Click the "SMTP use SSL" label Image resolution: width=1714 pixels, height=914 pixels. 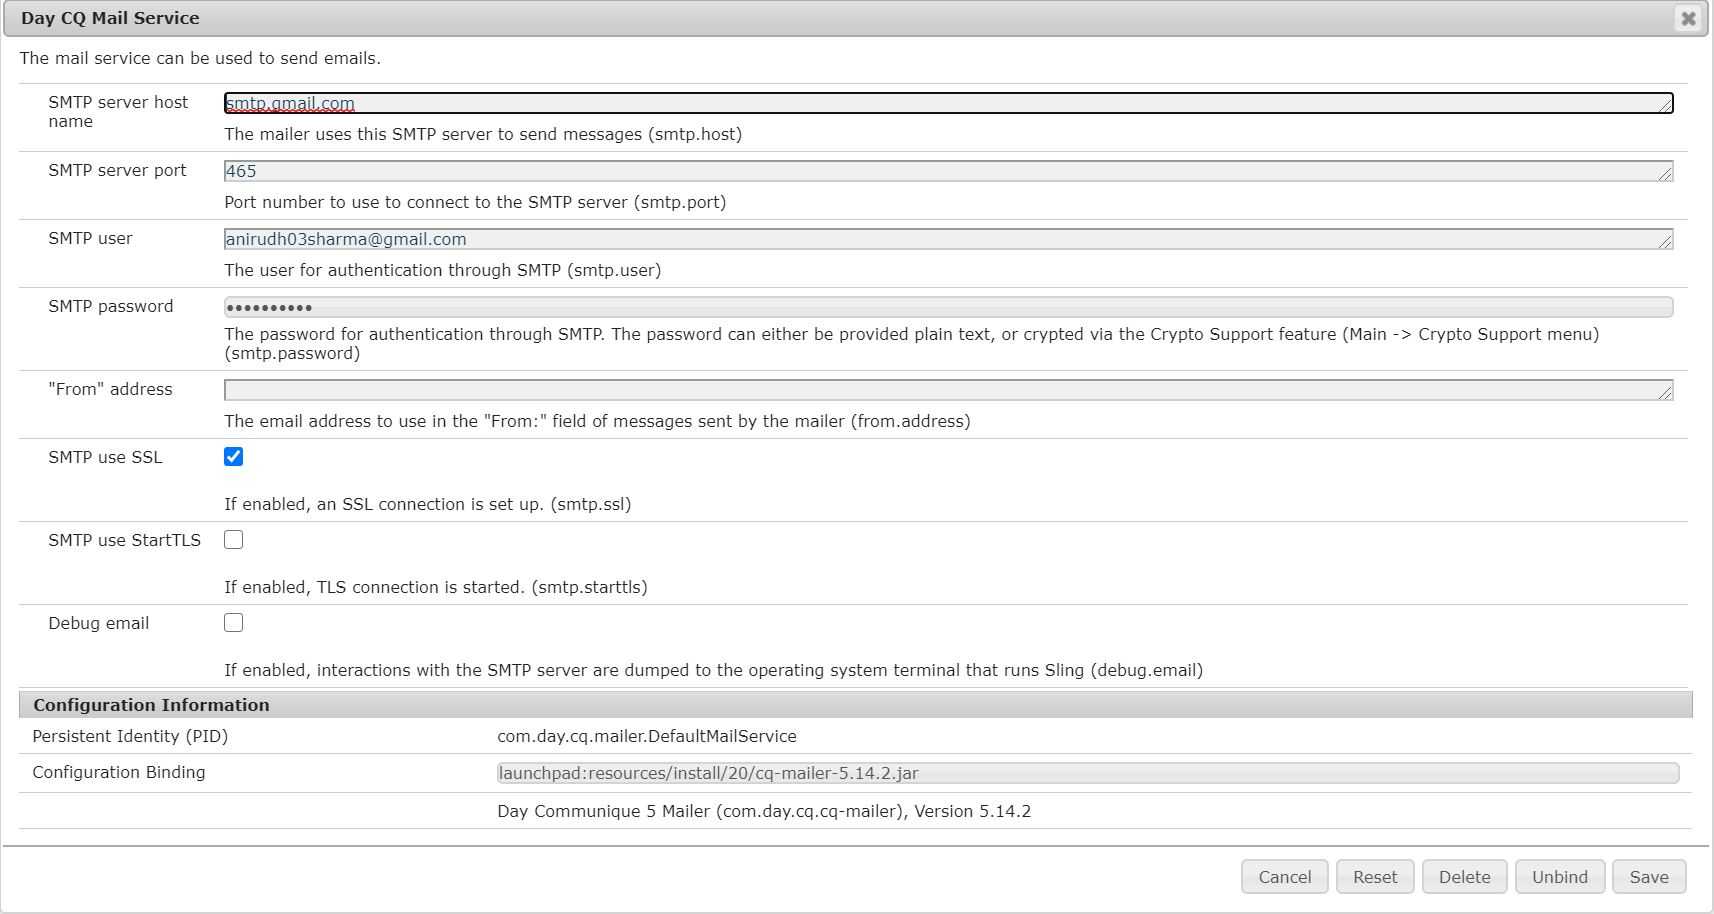105,457
